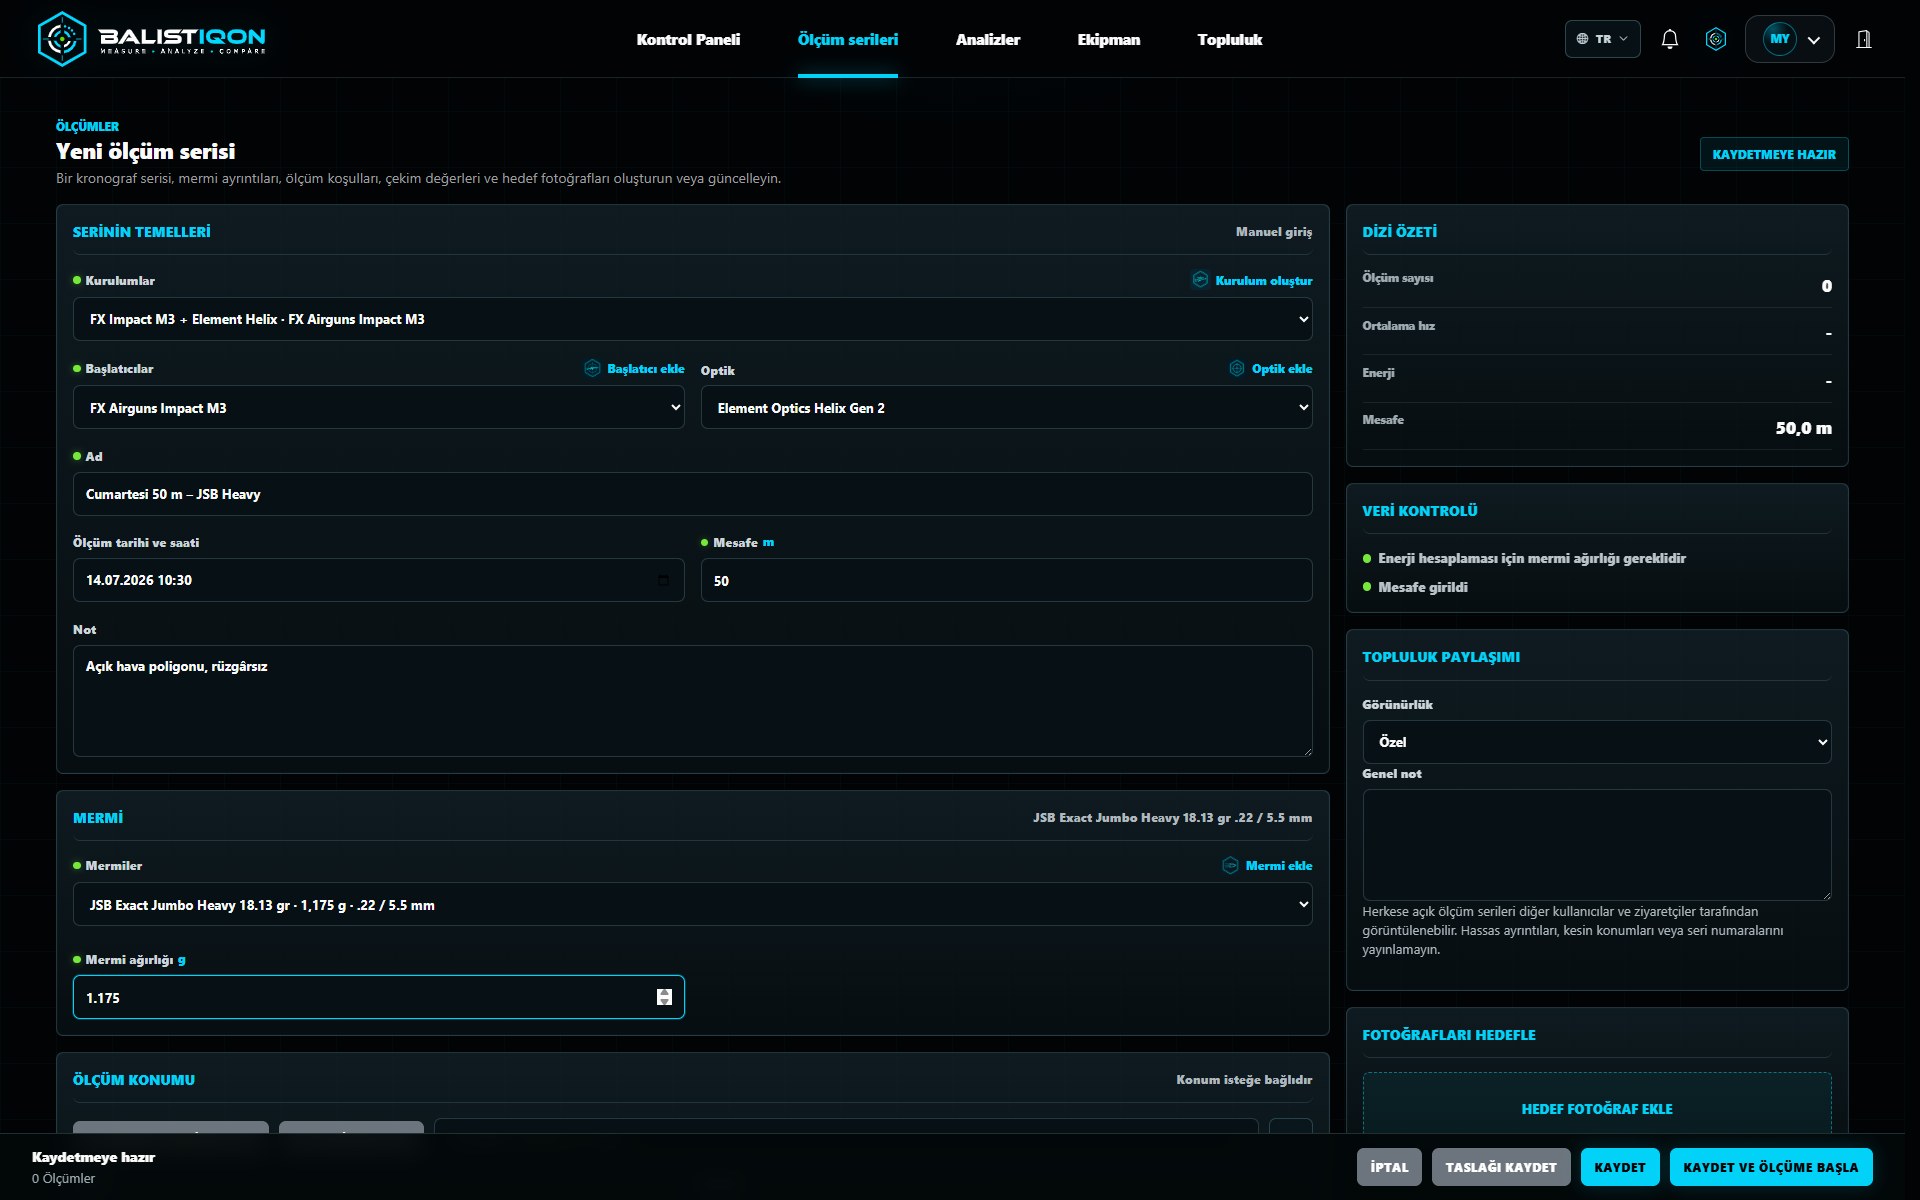Click the Taslağı Kaydet button
The image size is (1920, 1200).
click(x=1501, y=1167)
